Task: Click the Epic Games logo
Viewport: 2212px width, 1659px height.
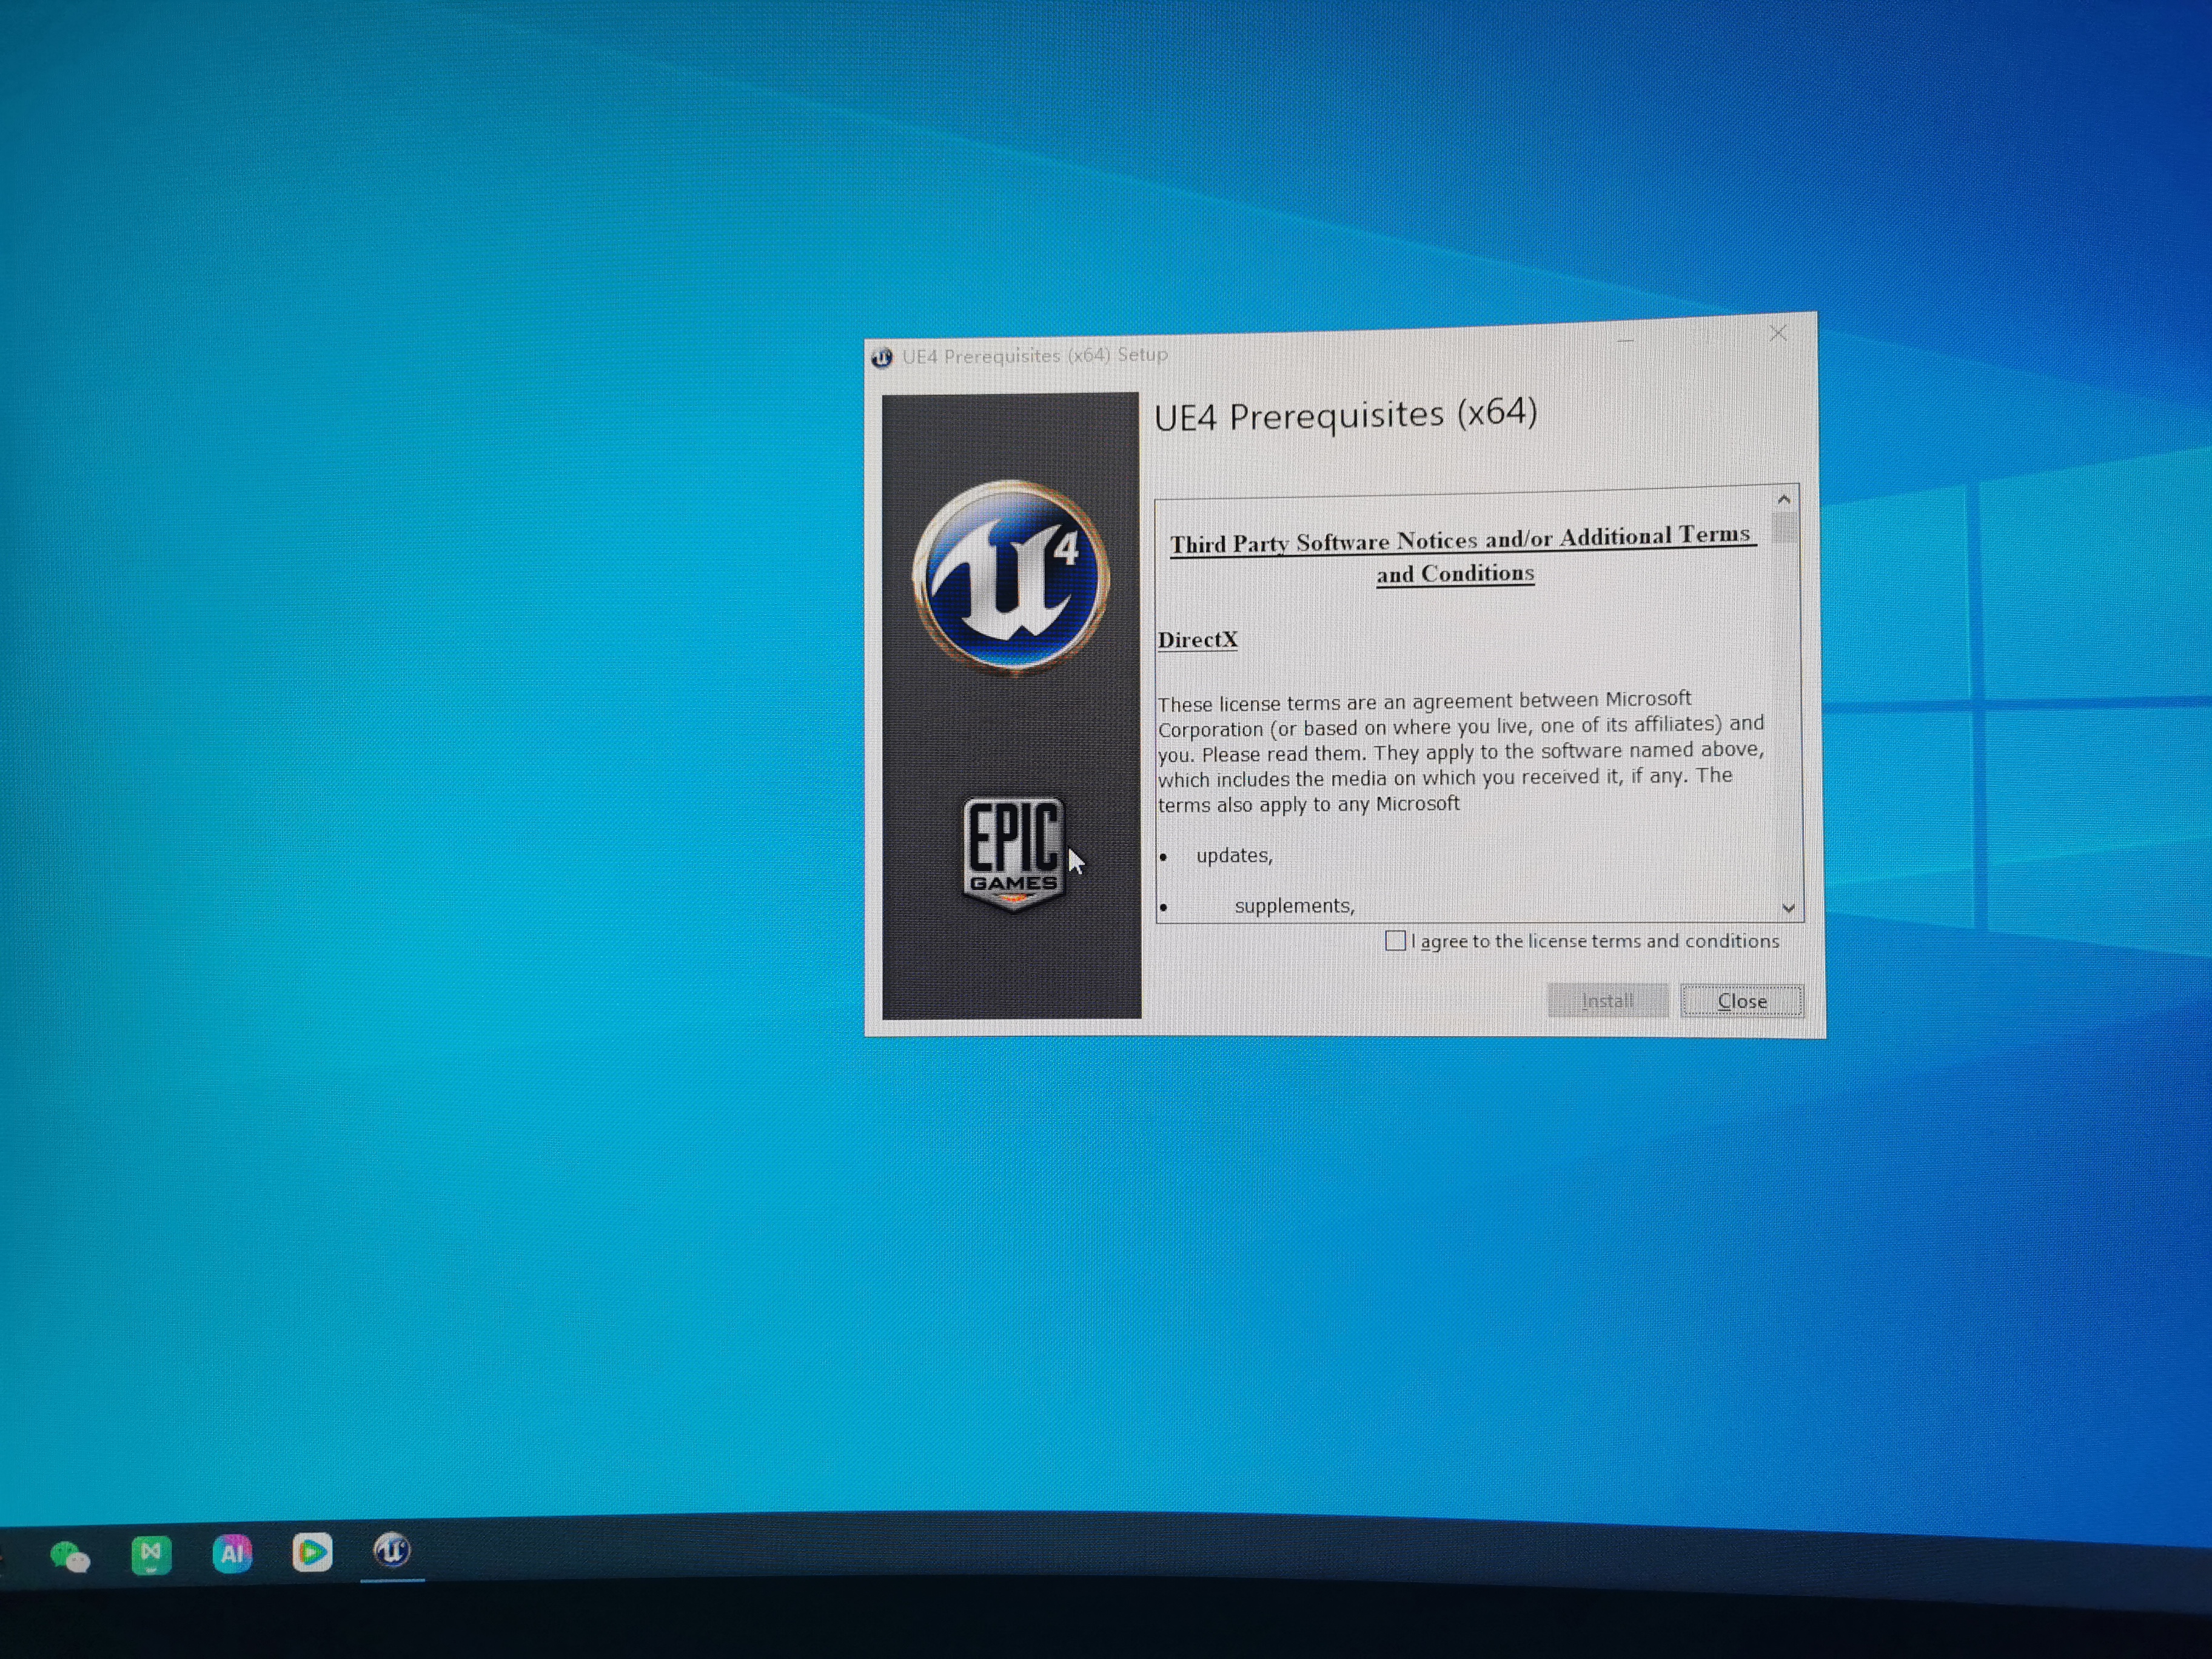Action: (x=1013, y=853)
